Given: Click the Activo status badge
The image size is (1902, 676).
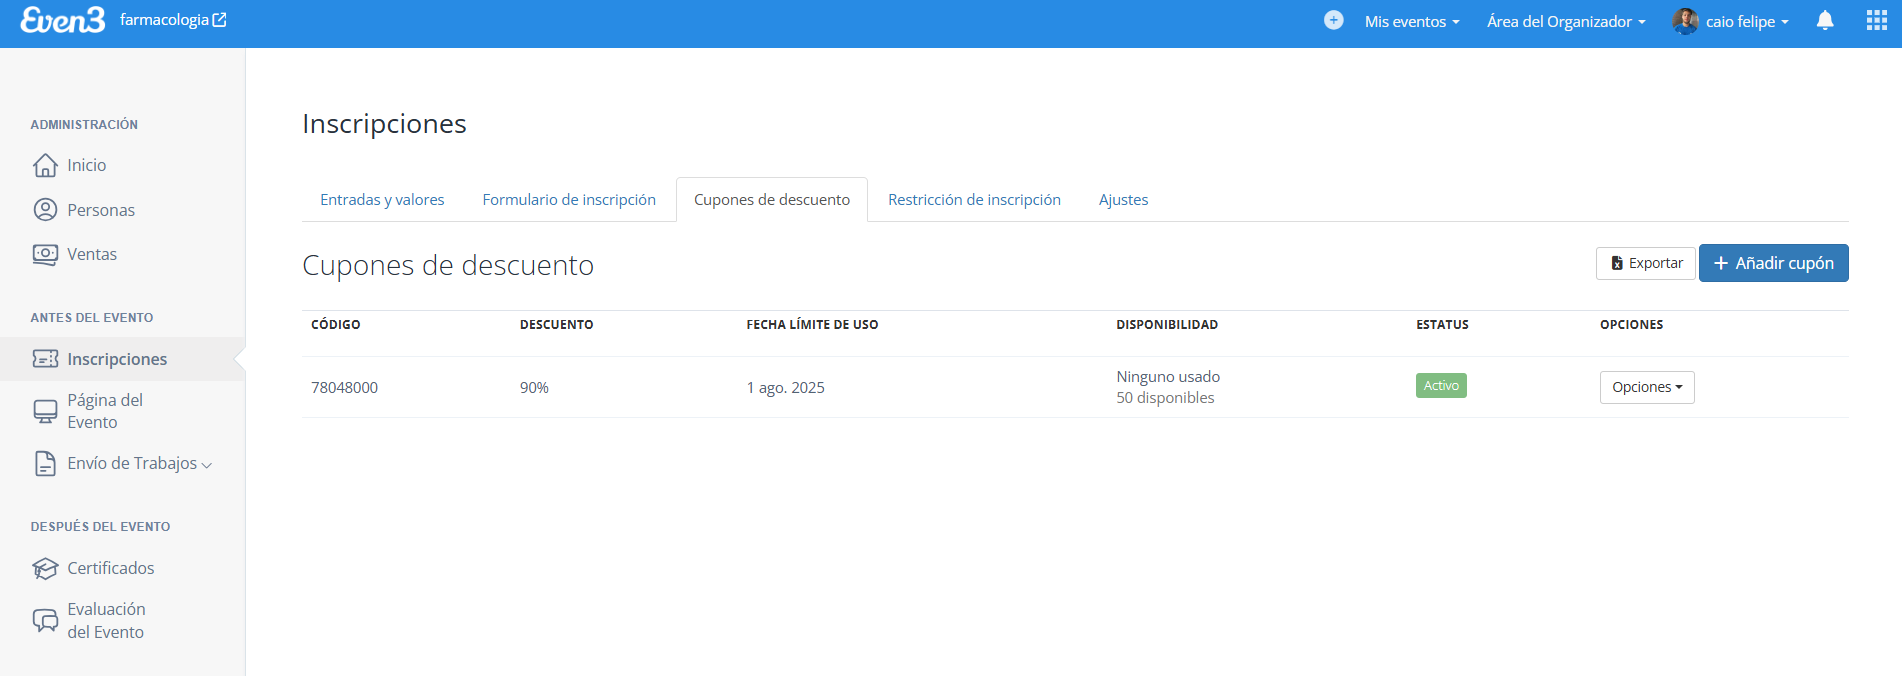Looking at the screenshot, I should 1441,385.
